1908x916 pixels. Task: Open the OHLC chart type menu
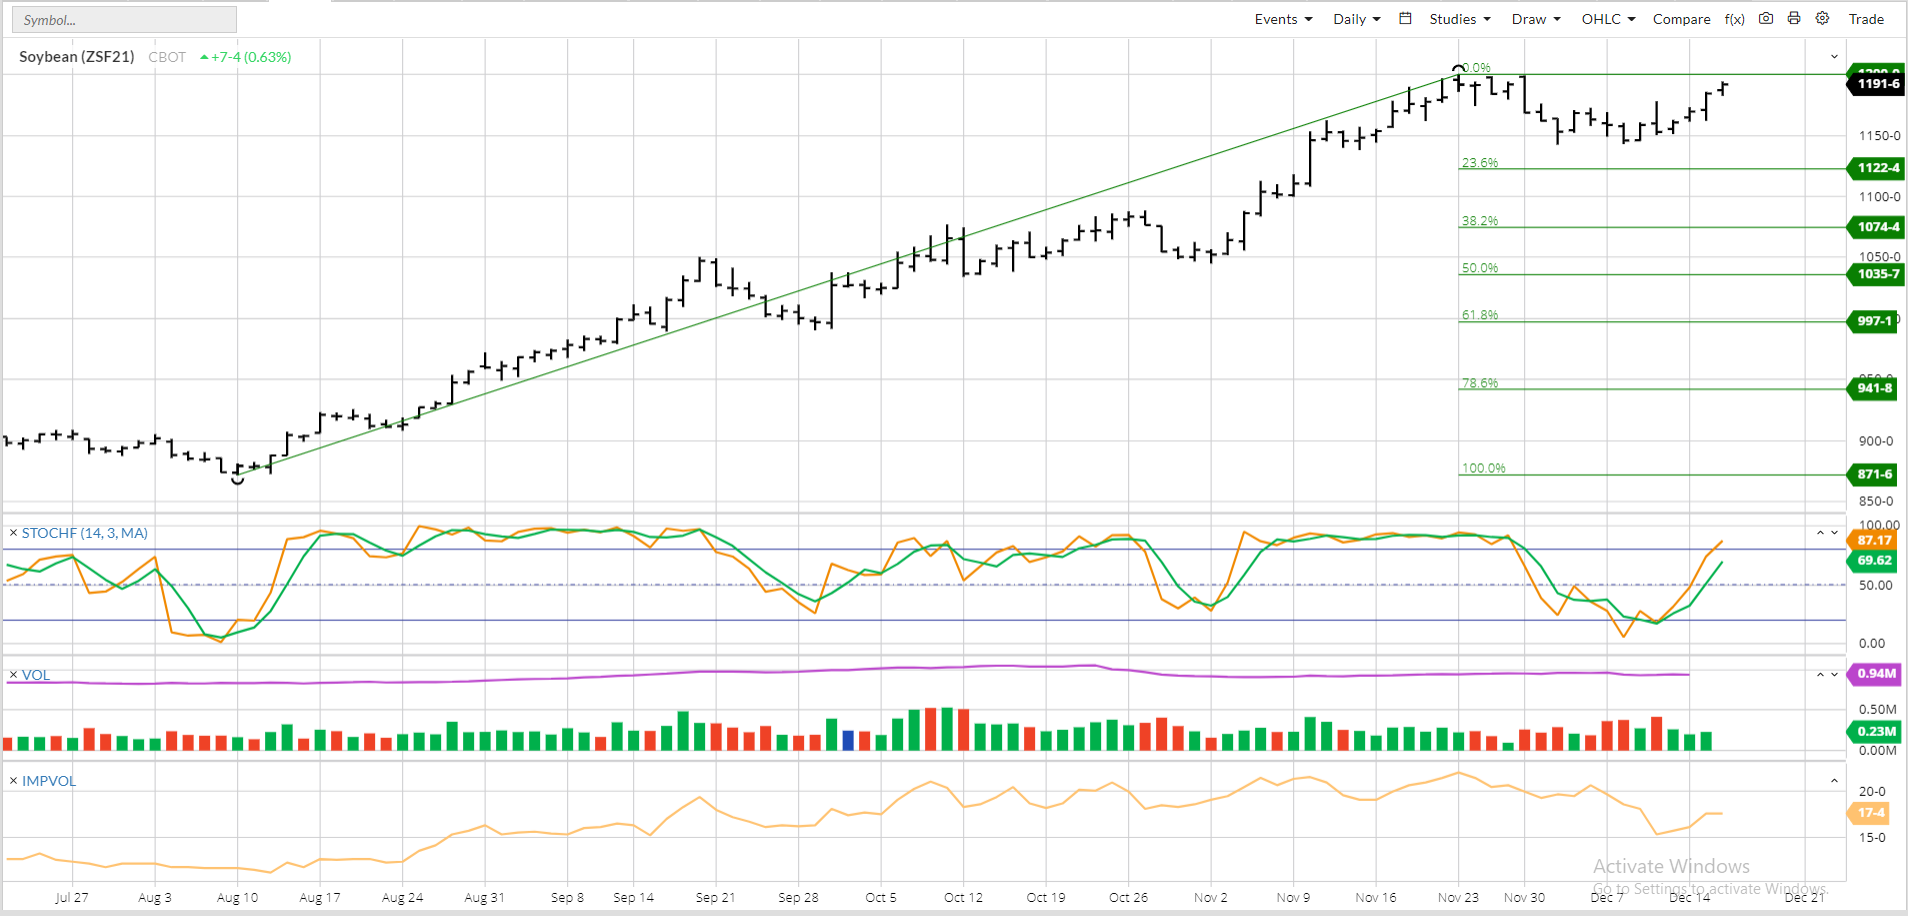(1608, 19)
